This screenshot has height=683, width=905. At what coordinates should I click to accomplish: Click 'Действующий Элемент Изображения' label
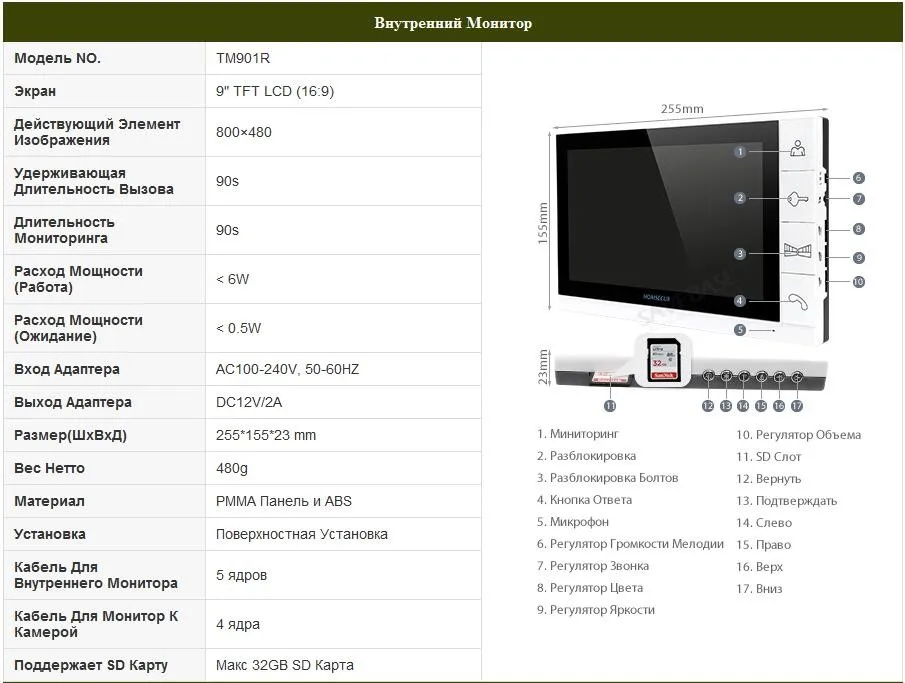(x=97, y=132)
